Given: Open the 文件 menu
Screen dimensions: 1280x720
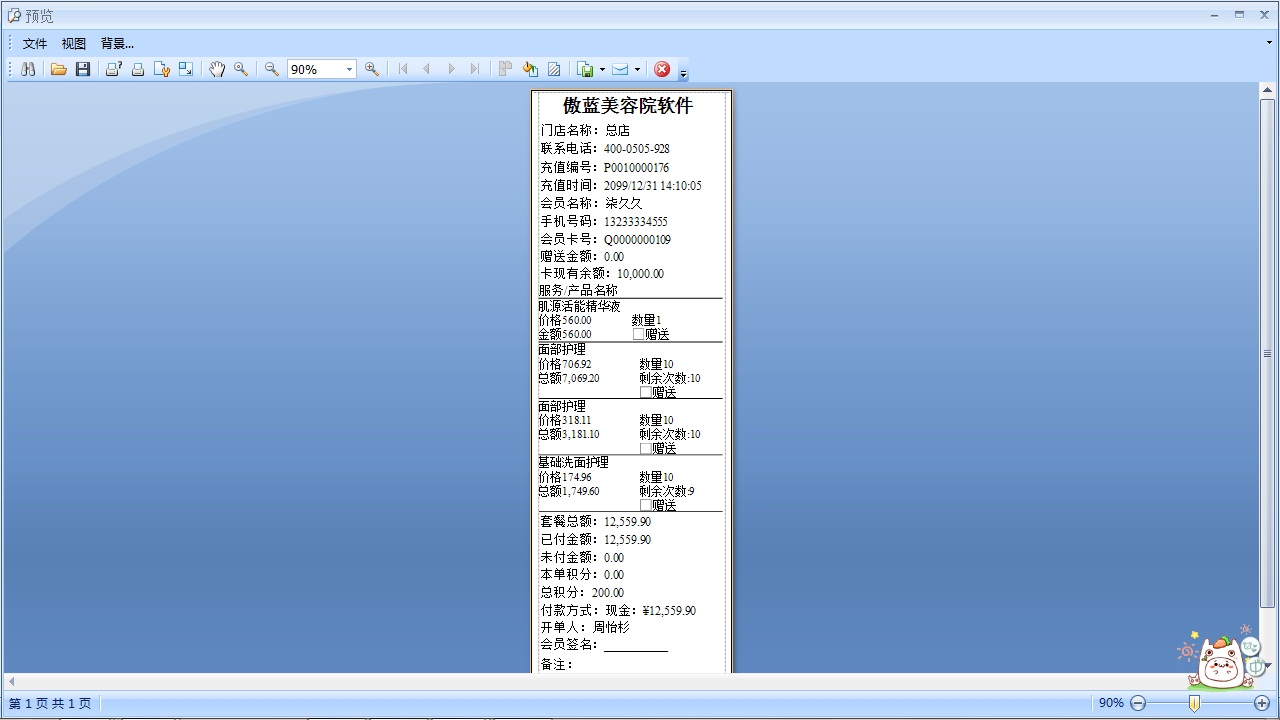Looking at the screenshot, I should pos(35,43).
